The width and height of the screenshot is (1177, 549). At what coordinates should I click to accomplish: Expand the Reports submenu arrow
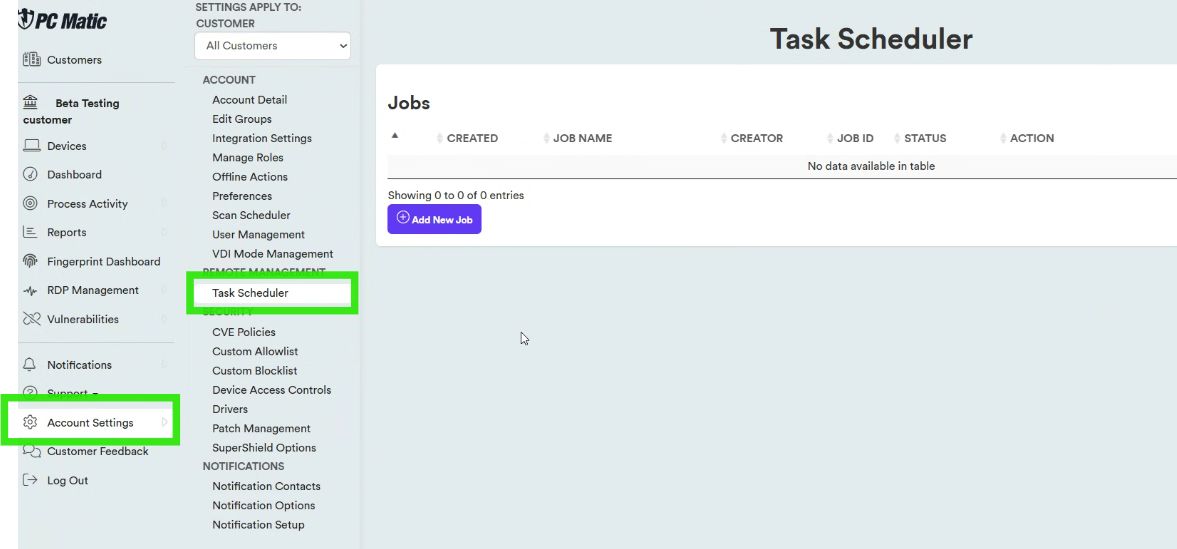click(164, 232)
